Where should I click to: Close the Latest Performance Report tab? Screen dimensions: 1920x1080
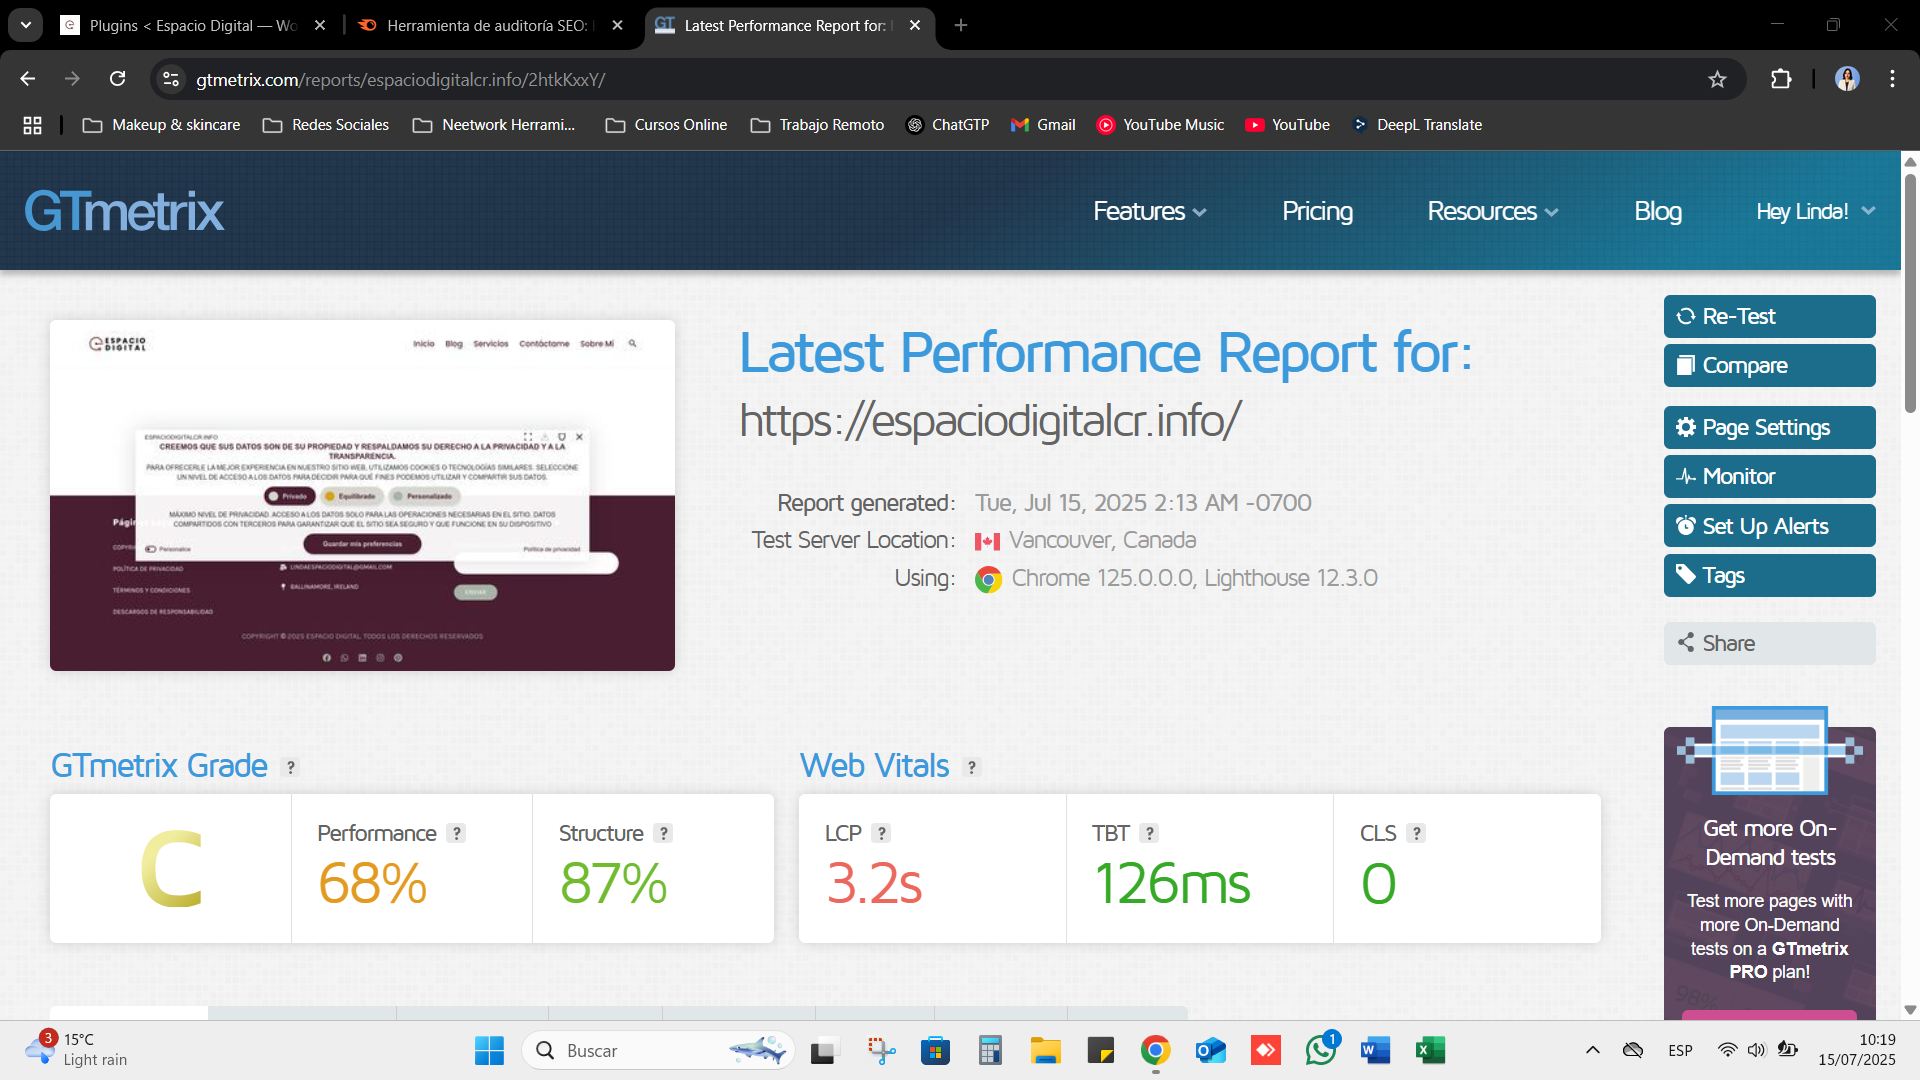[x=915, y=25]
